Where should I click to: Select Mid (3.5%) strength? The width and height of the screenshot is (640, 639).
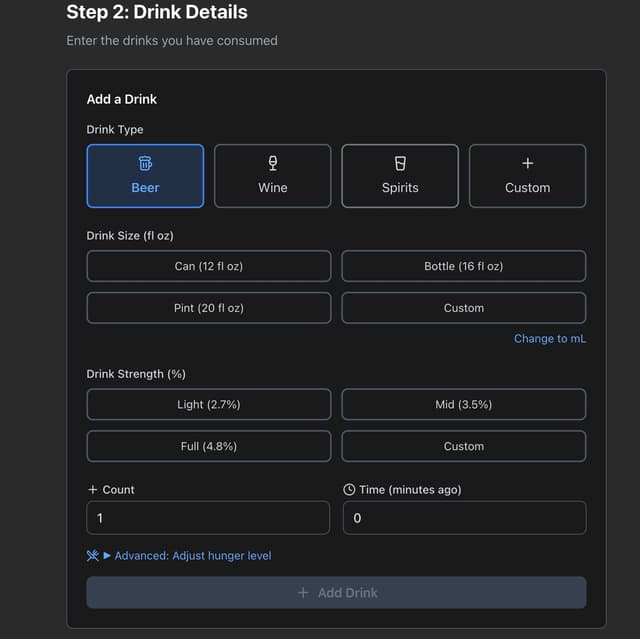click(464, 404)
